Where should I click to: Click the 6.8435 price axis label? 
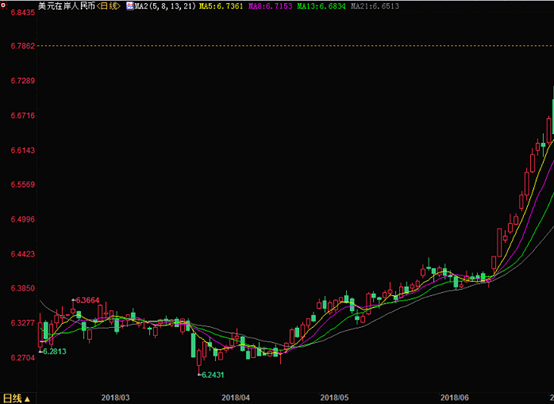click(x=23, y=12)
